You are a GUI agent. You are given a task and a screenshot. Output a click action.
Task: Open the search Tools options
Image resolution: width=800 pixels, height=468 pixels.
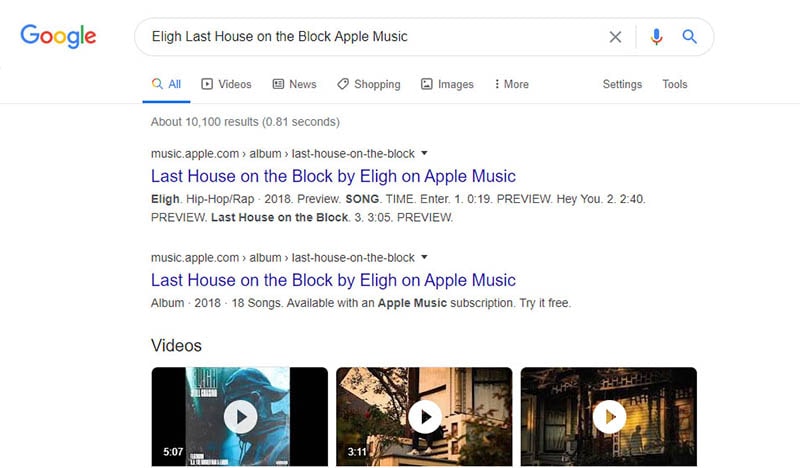[x=674, y=84]
